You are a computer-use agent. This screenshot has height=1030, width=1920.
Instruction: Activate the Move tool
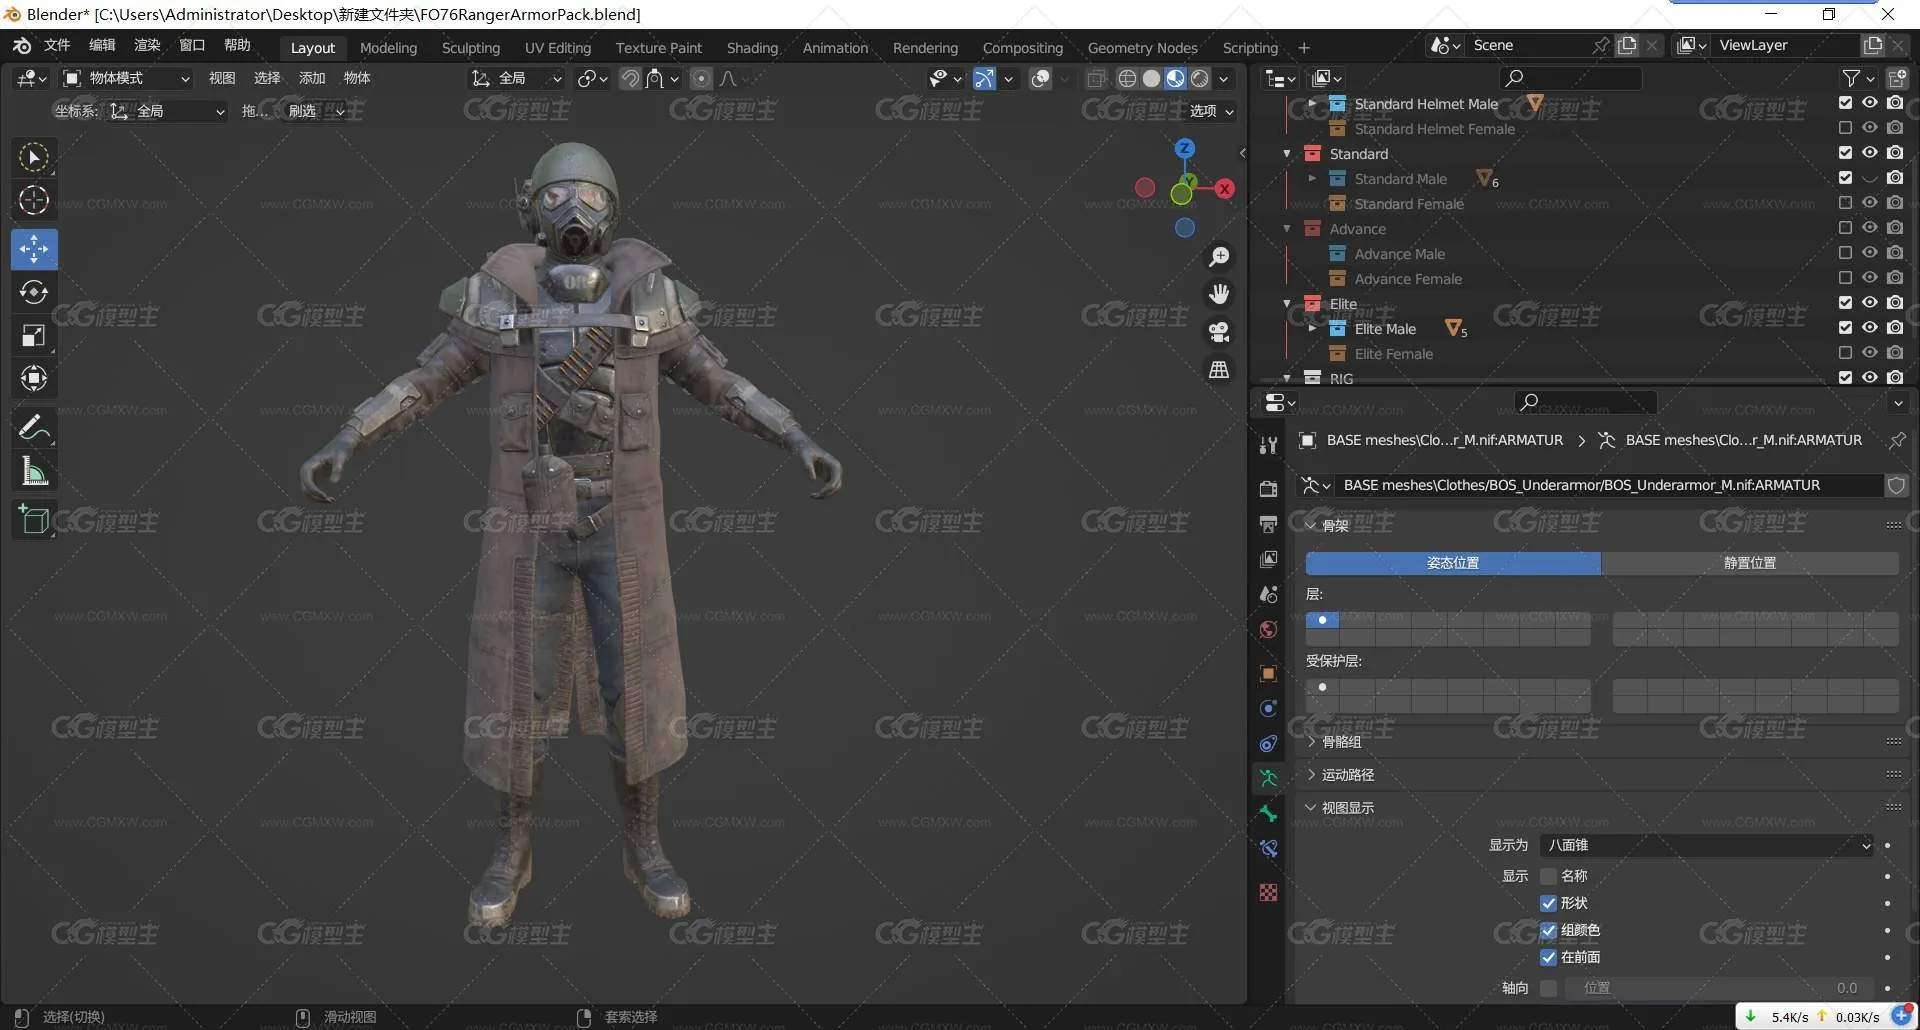coord(34,249)
